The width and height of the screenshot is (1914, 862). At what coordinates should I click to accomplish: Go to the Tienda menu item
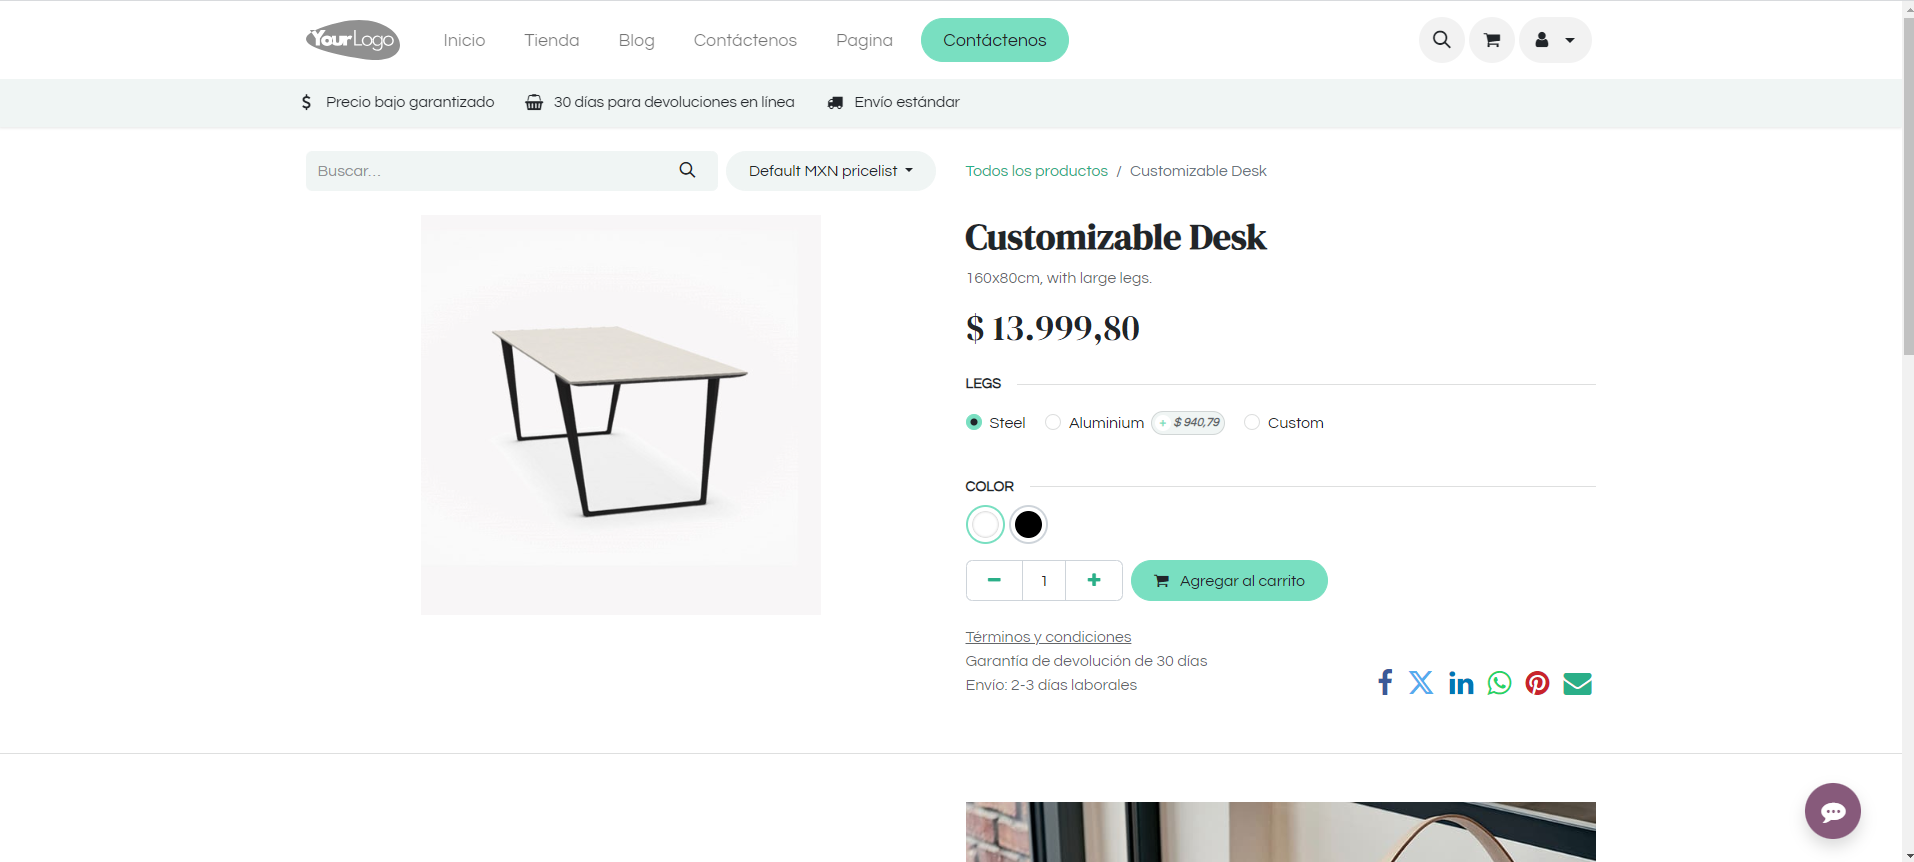point(551,40)
